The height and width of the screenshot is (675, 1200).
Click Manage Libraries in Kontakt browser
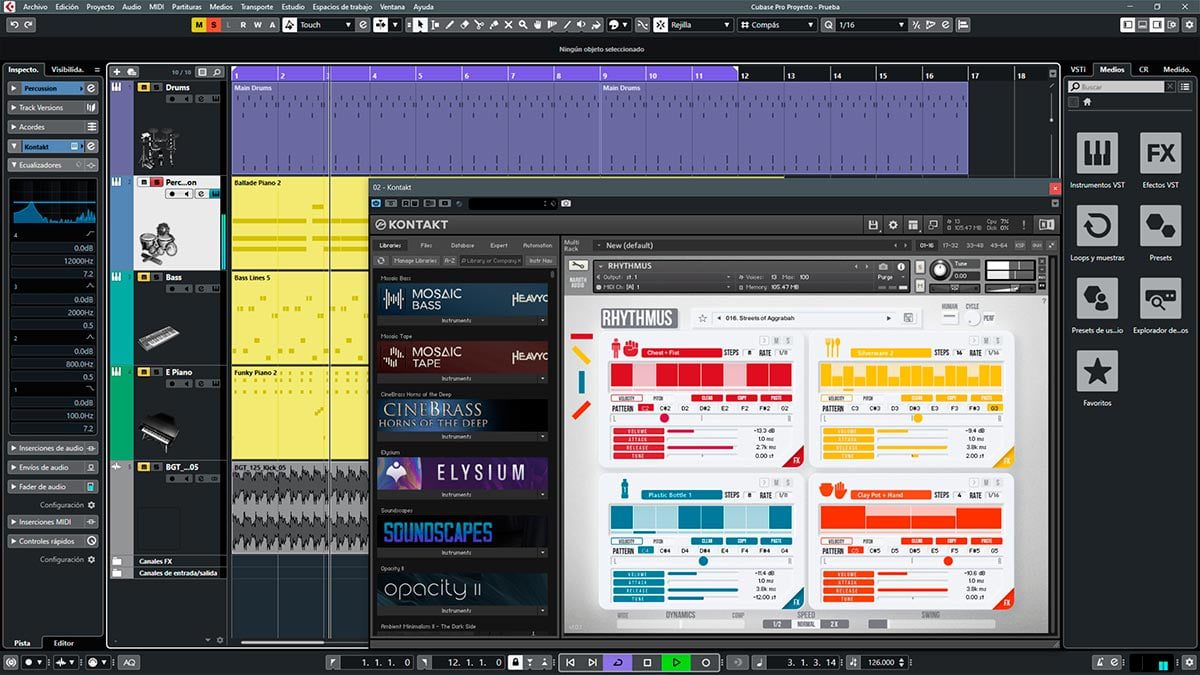(414, 260)
